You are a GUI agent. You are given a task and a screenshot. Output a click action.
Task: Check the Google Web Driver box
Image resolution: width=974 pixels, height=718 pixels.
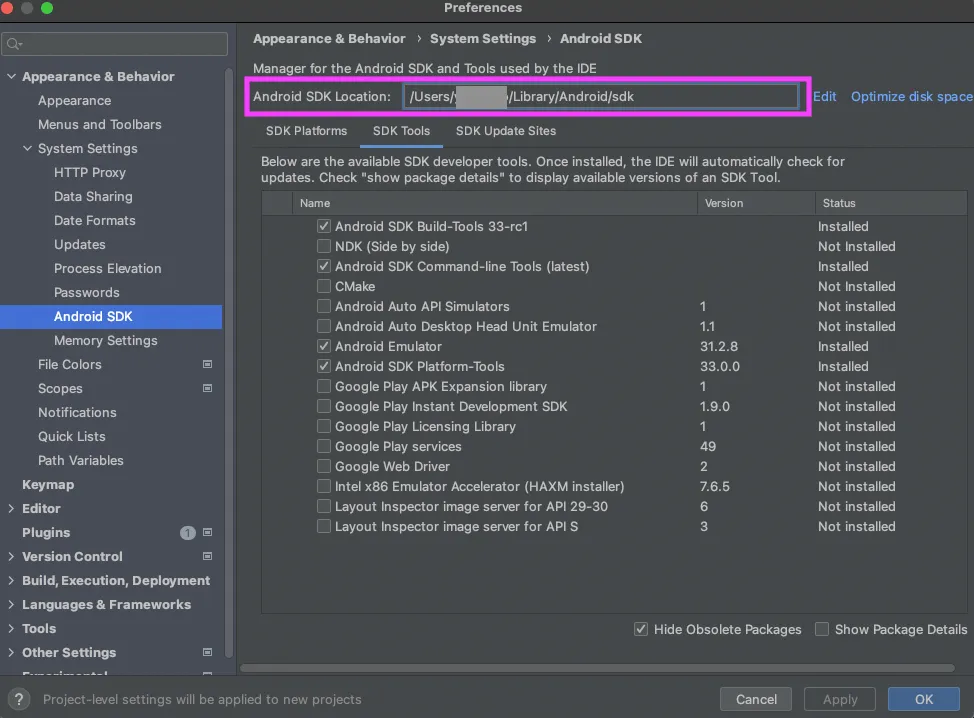tap(324, 466)
